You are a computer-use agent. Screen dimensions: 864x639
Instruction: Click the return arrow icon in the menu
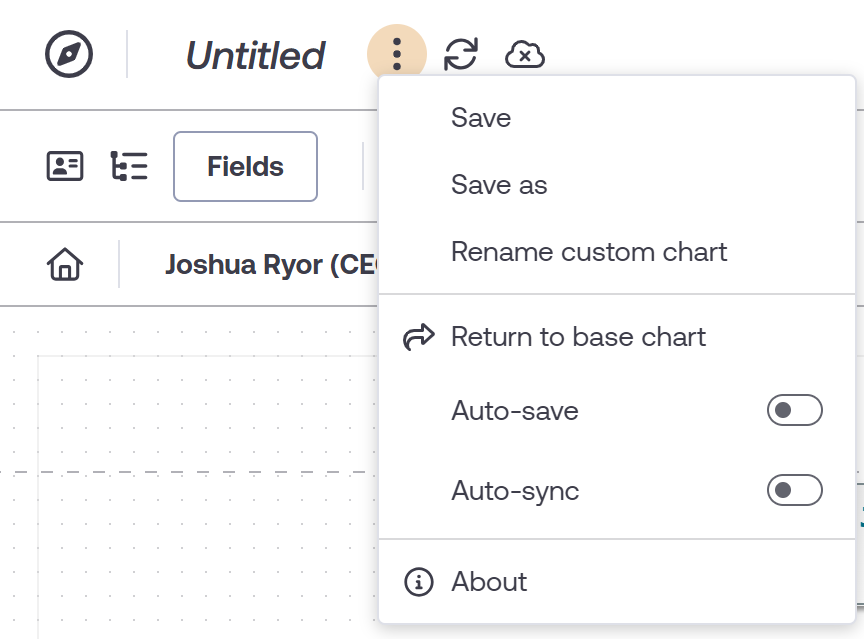pyautogui.click(x=419, y=336)
